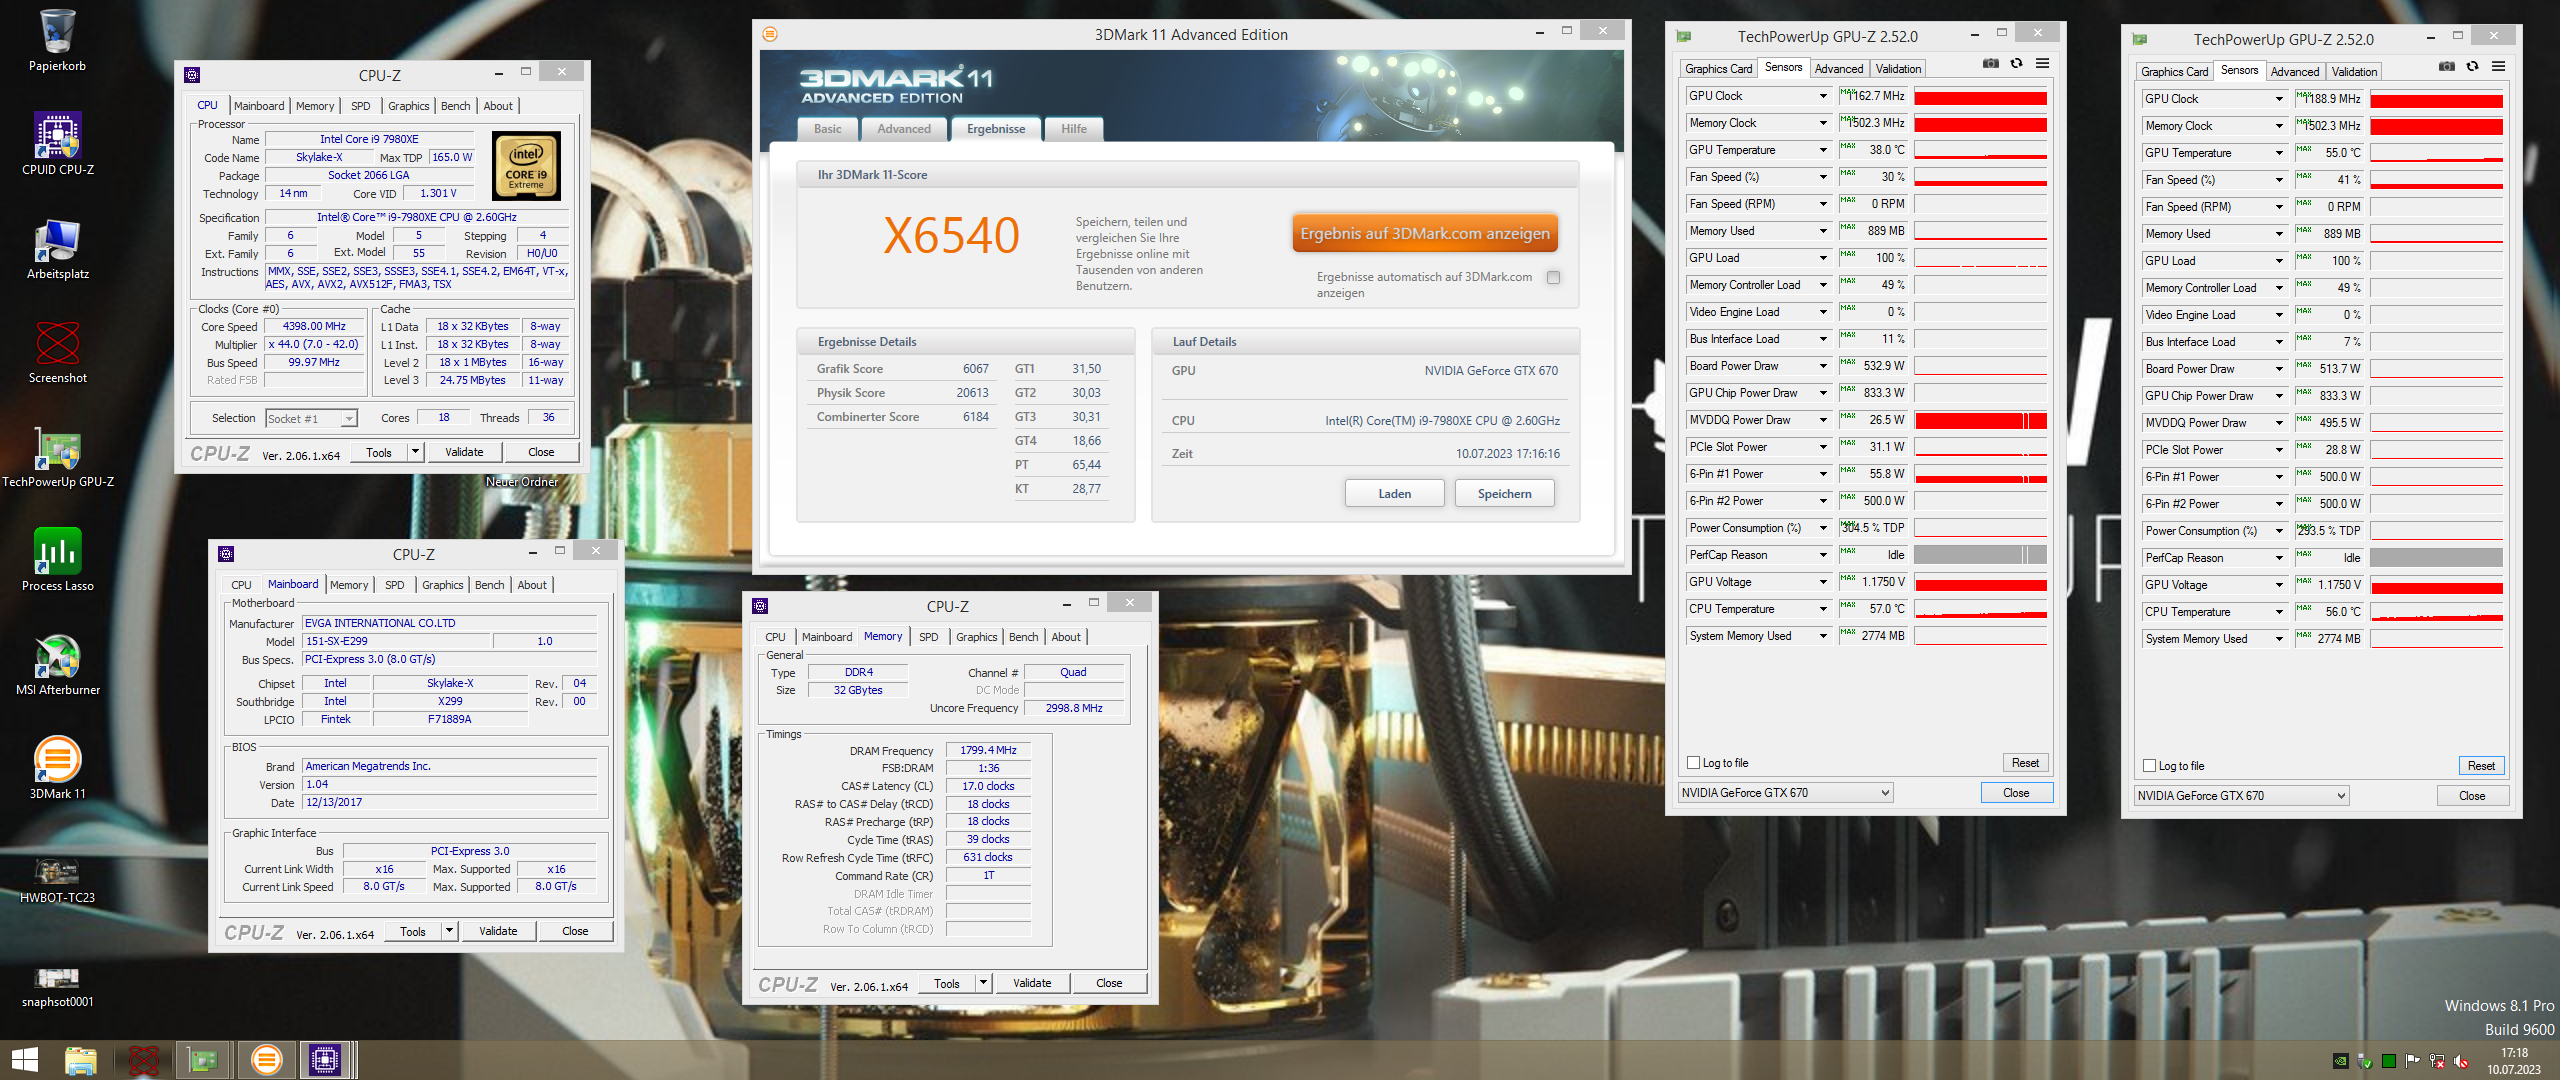Screen dimensions: 2560x1080
Task: Open Graphics Card tab in left GPU-Z
Action: pyautogui.click(x=1718, y=69)
